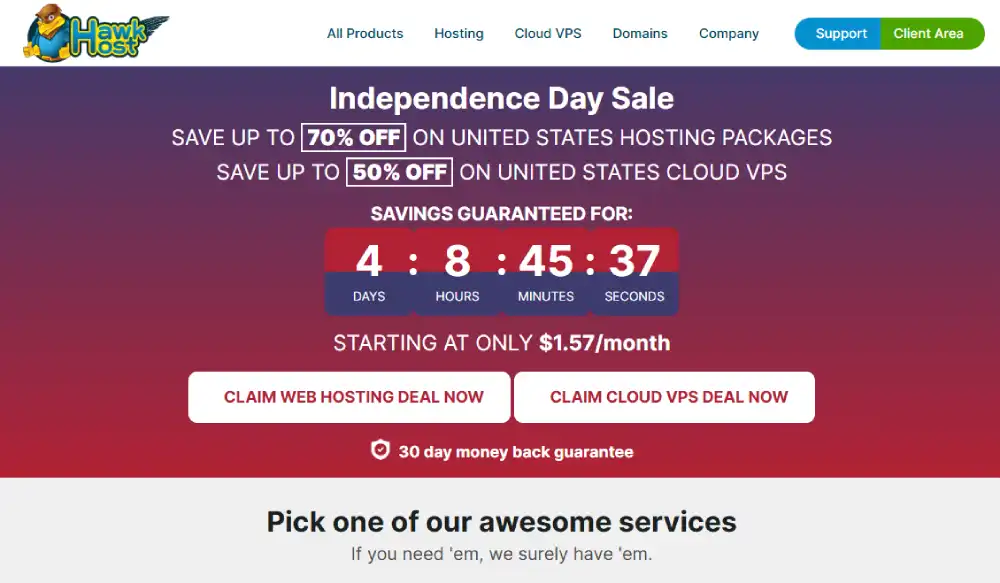Click the countdown minutes box
Screen dimensions: 1000x583
coord(546,271)
